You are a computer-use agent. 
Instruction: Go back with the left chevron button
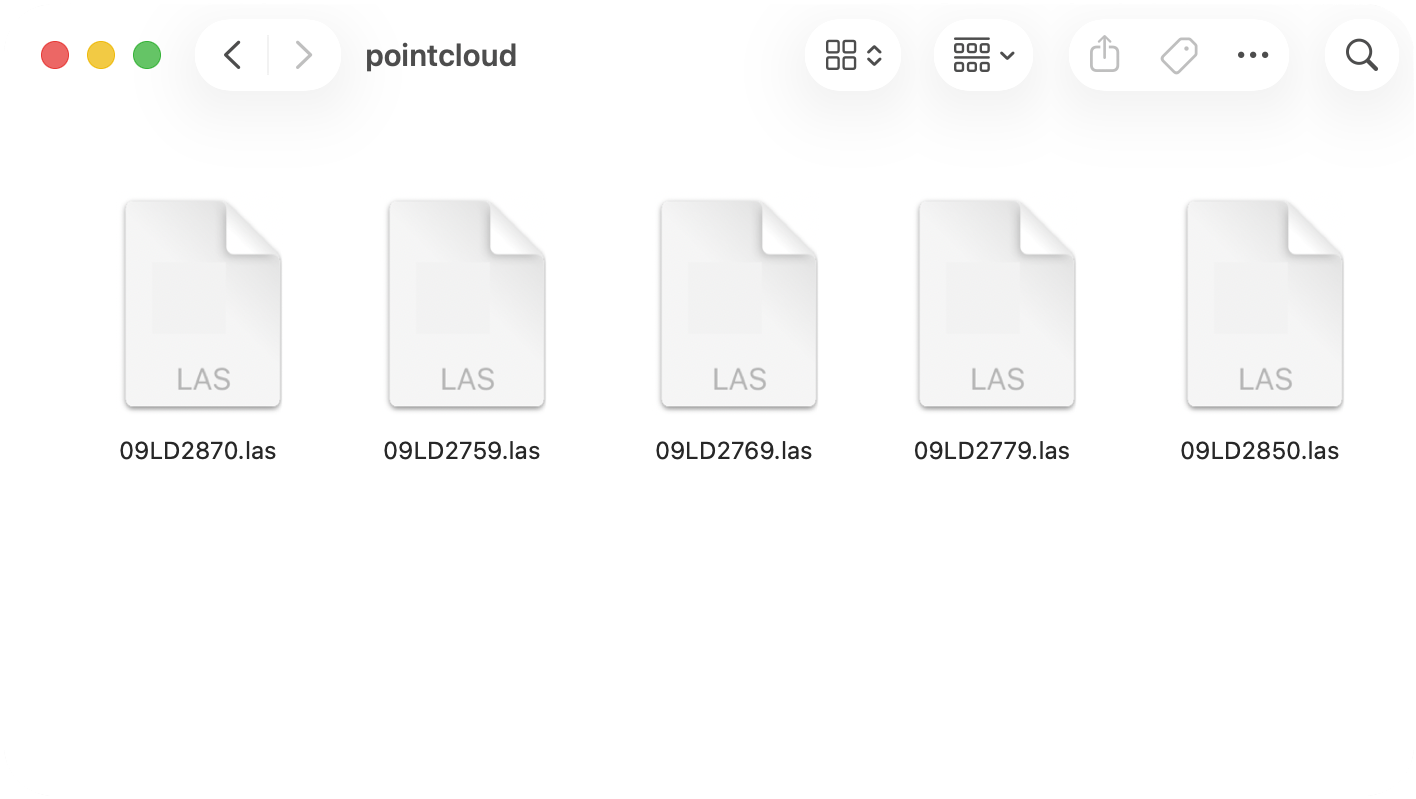tap(232, 55)
